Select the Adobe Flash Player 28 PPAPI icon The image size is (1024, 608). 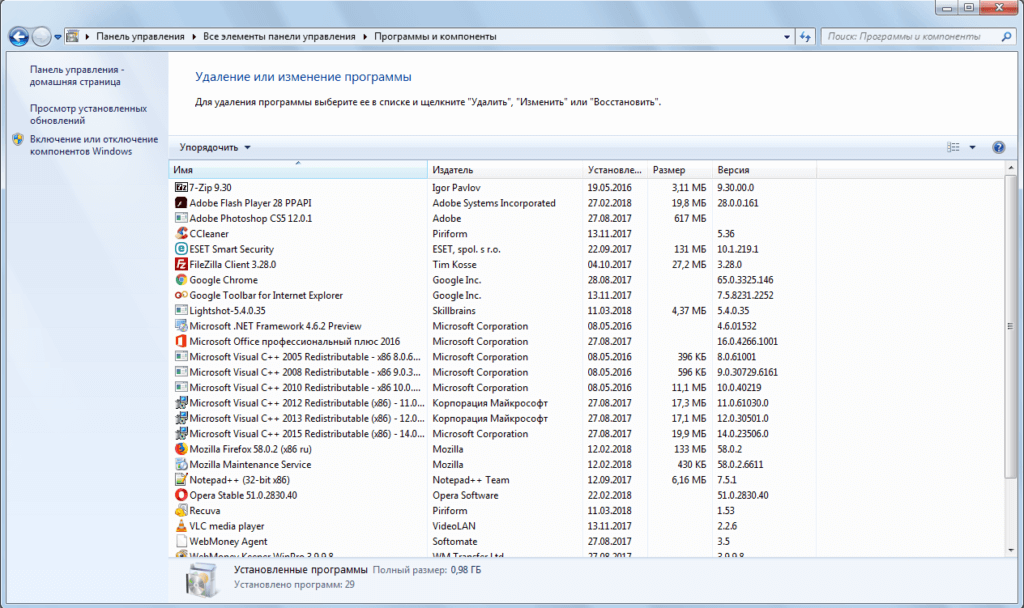coord(181,203)
